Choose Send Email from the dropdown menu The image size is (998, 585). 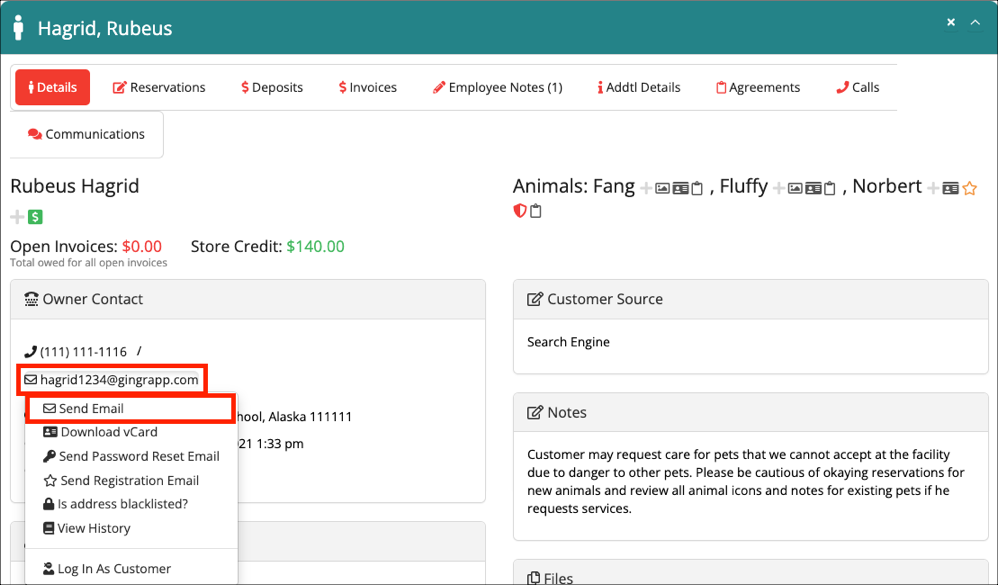click(x=130, y=409)
